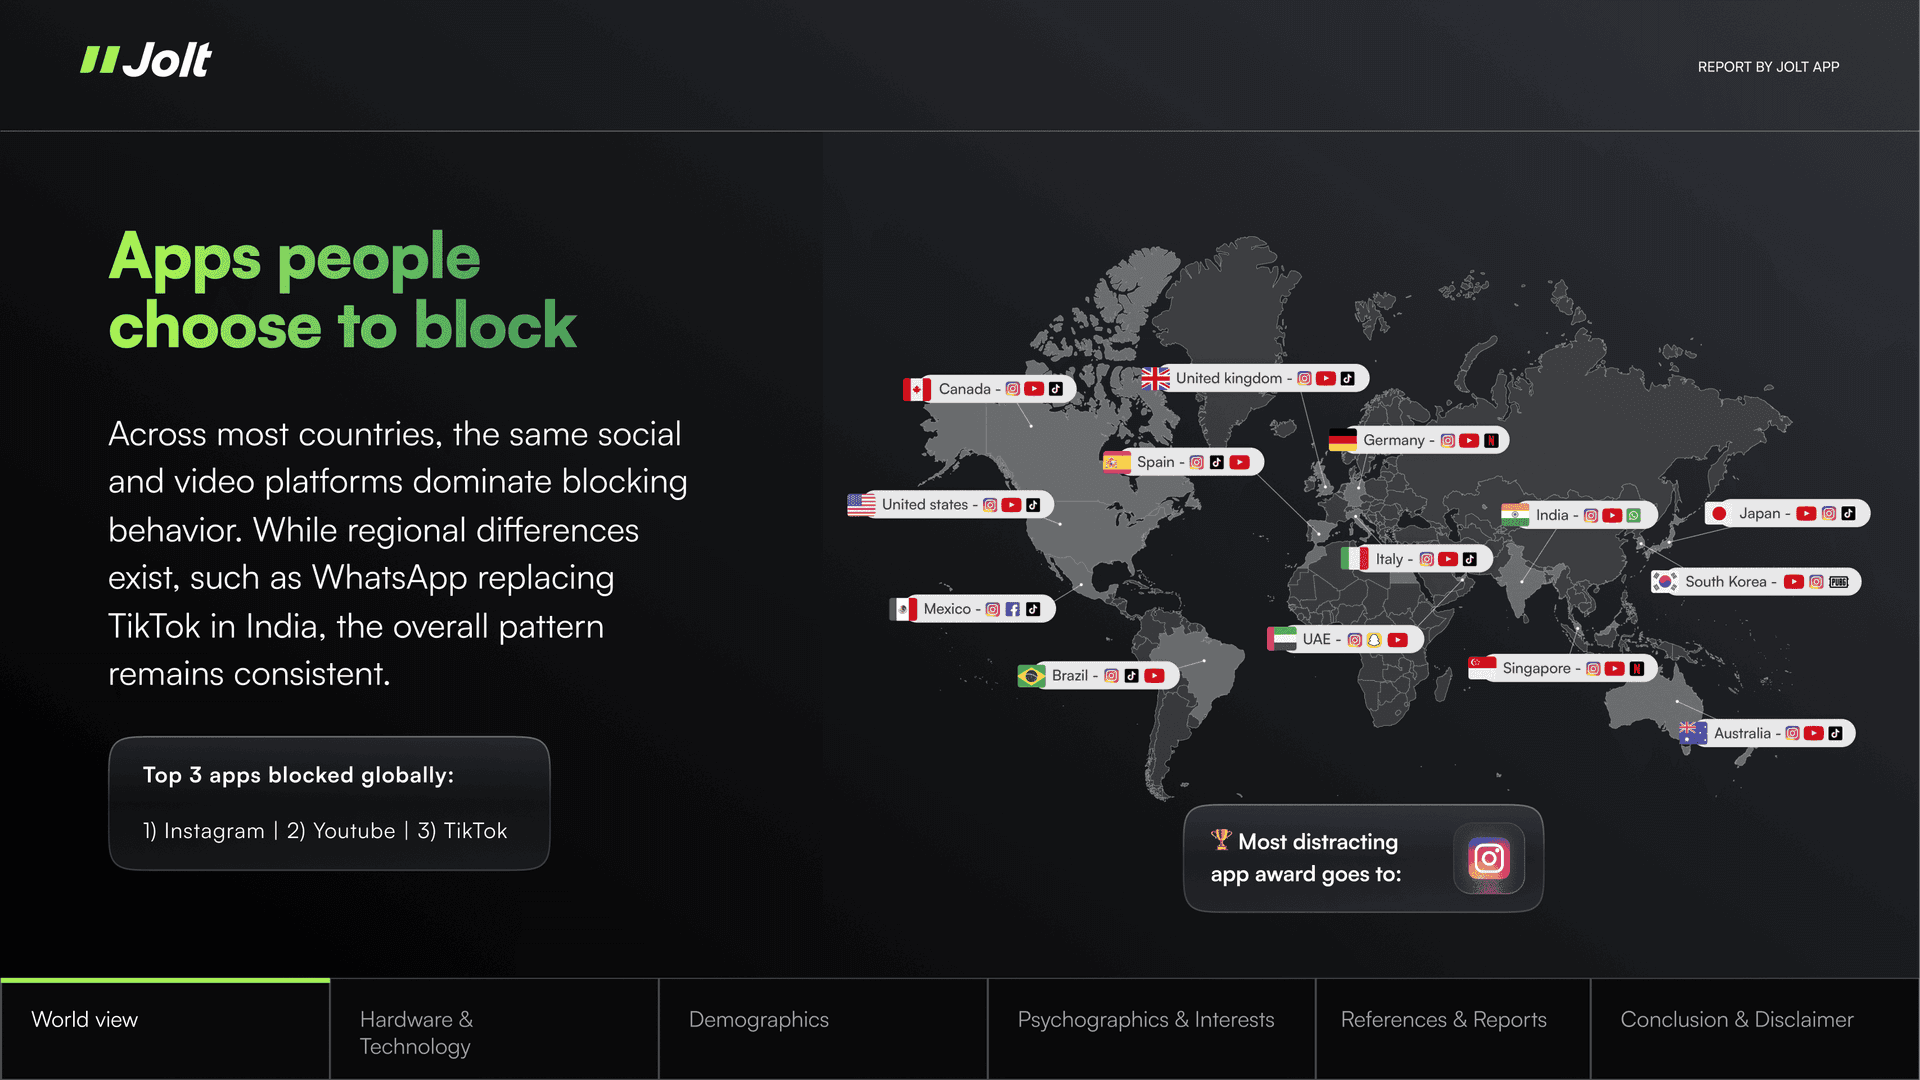Image resolution: width=1920 pixels, height=1080 pixels.
Task: Click the WhatsApp icon in India label
Action: (1633, 516)
